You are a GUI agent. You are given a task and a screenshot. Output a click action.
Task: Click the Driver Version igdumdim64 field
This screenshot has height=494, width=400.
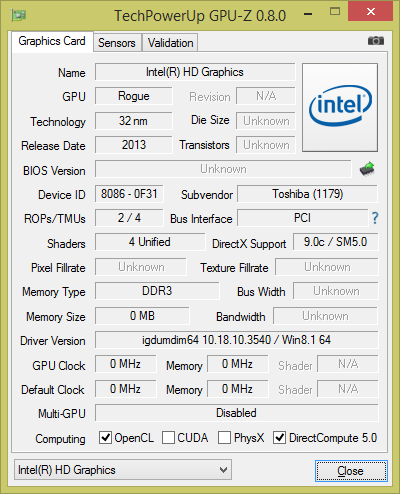[237, 340]
